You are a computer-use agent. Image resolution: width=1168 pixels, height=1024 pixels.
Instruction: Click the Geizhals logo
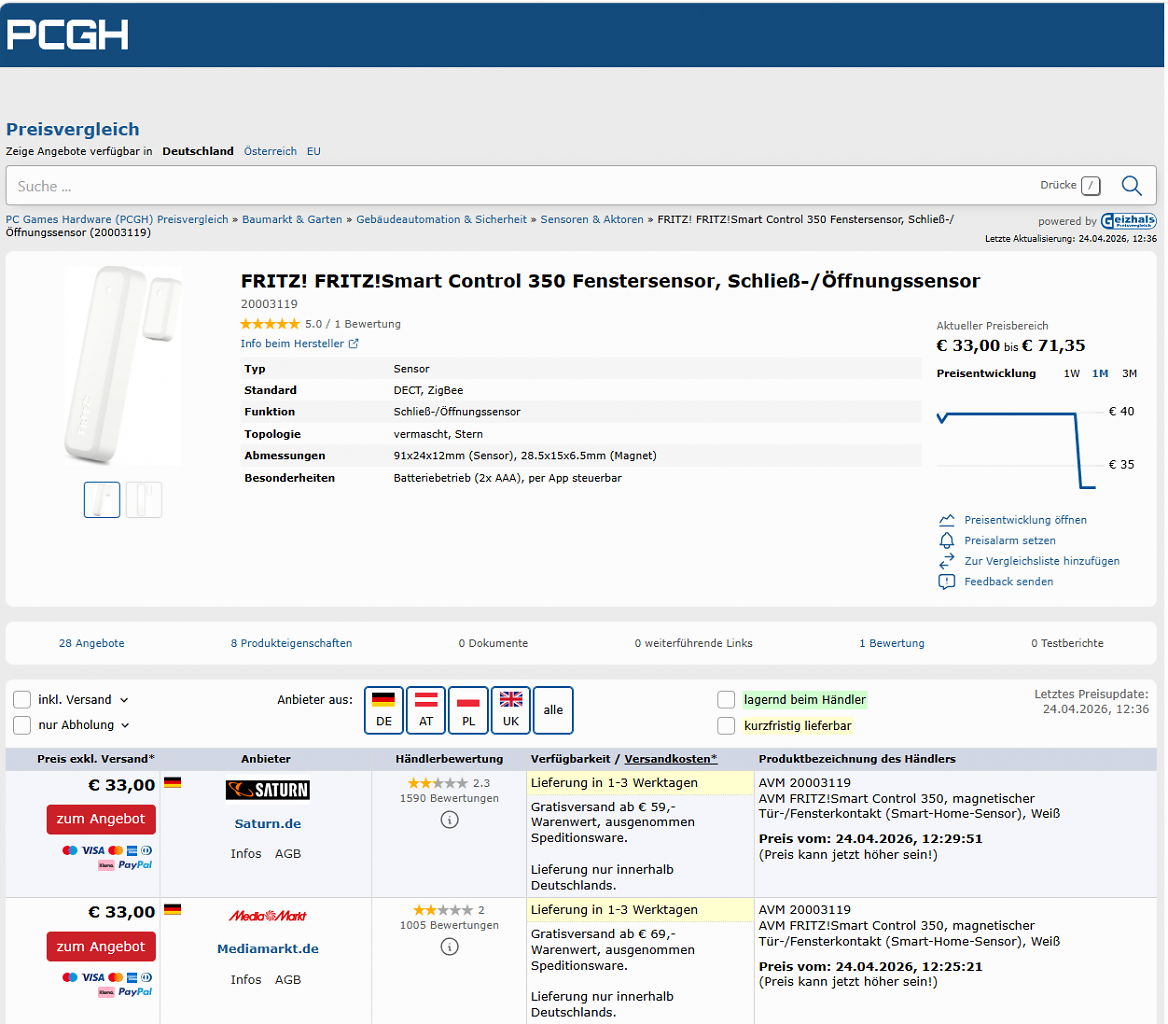pos(1128,220)
